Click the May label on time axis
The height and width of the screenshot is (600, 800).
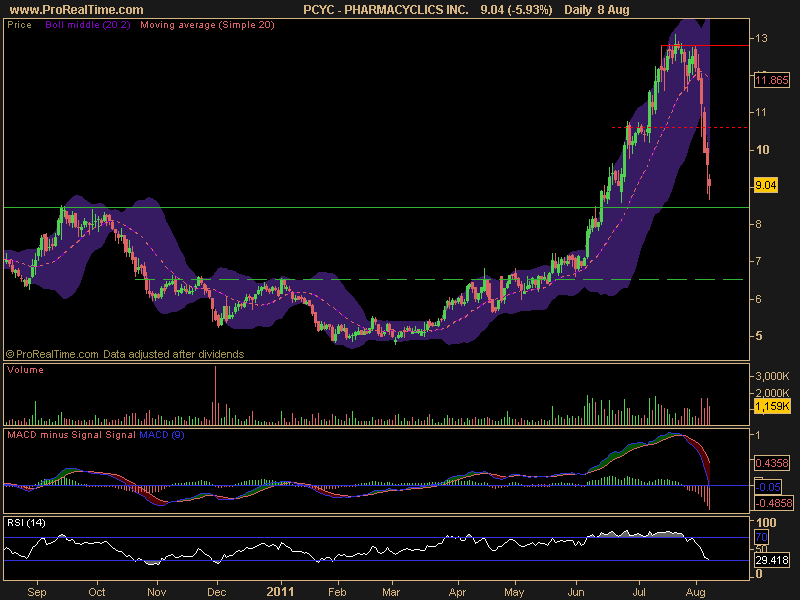click(x=514, y=592)
